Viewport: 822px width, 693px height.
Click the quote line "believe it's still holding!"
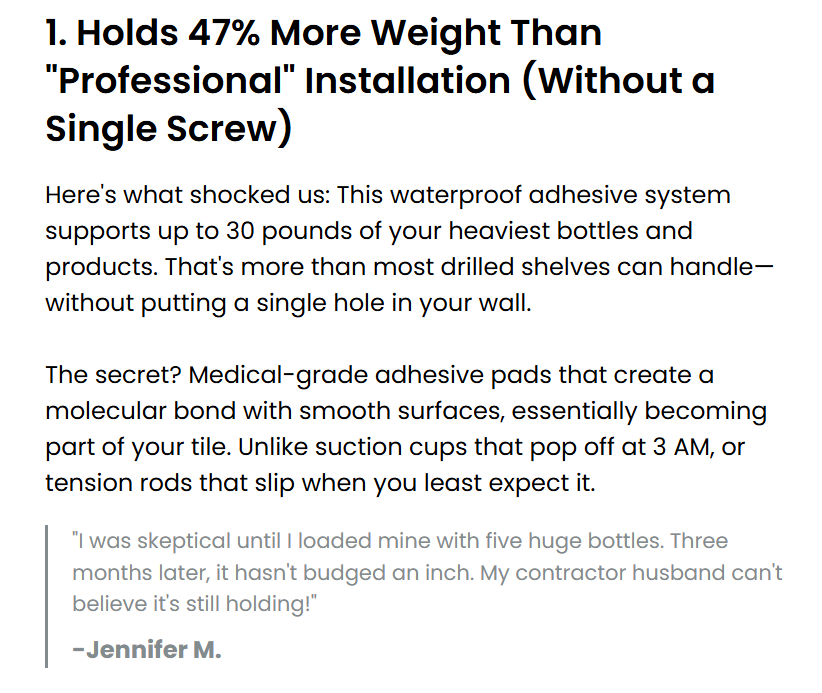195,604
